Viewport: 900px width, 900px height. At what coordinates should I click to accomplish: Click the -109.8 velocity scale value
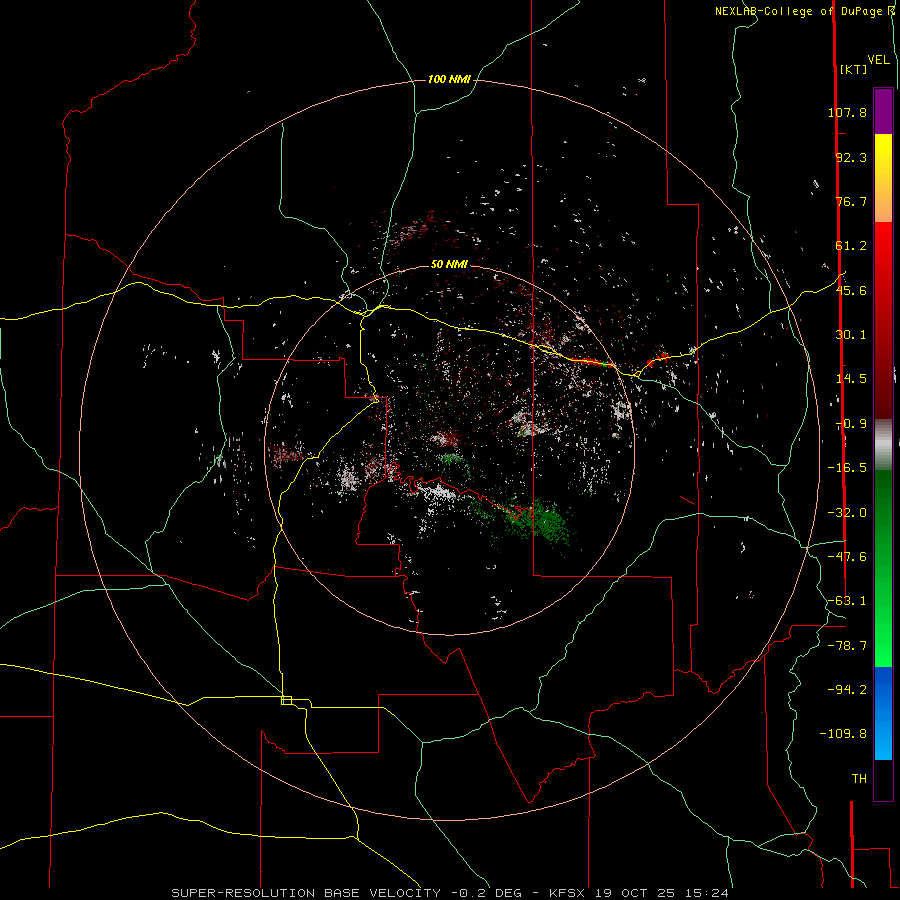tap(843, 734)
